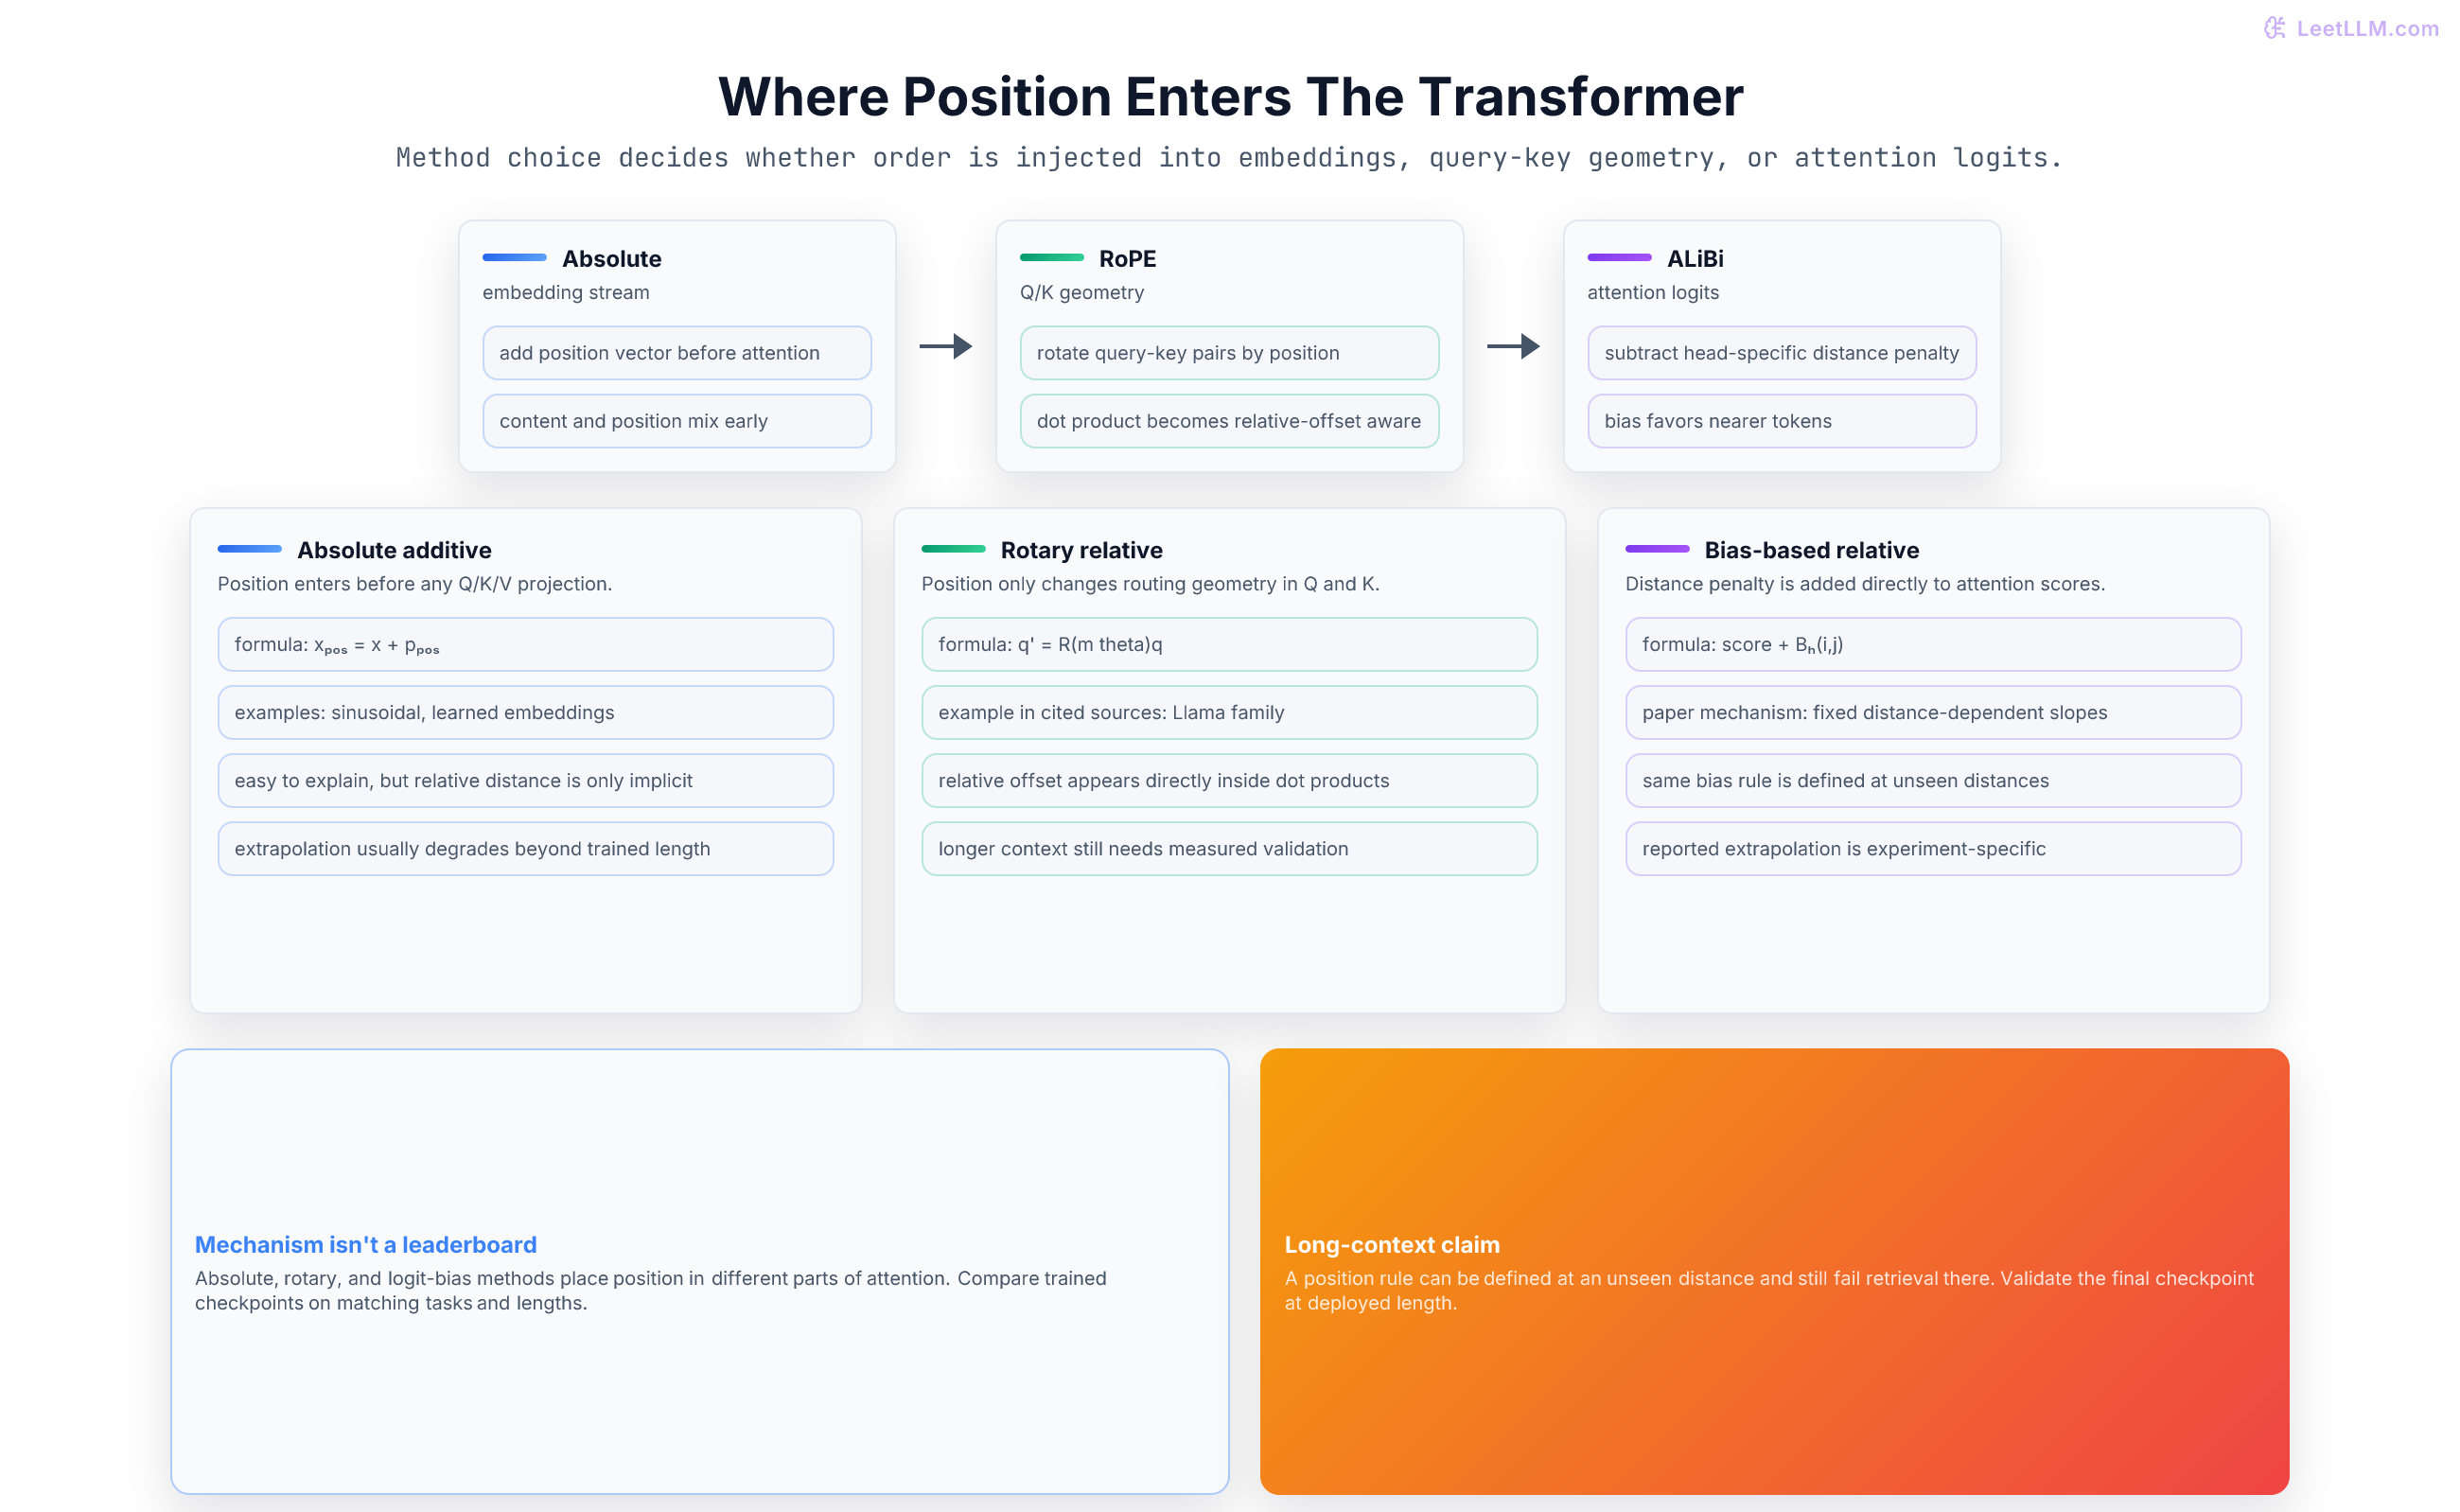Click 'Distance penalty is added directly' line
Image resolution: width=2460 pixels, height=1512 pixels.
click(1864, 584)
